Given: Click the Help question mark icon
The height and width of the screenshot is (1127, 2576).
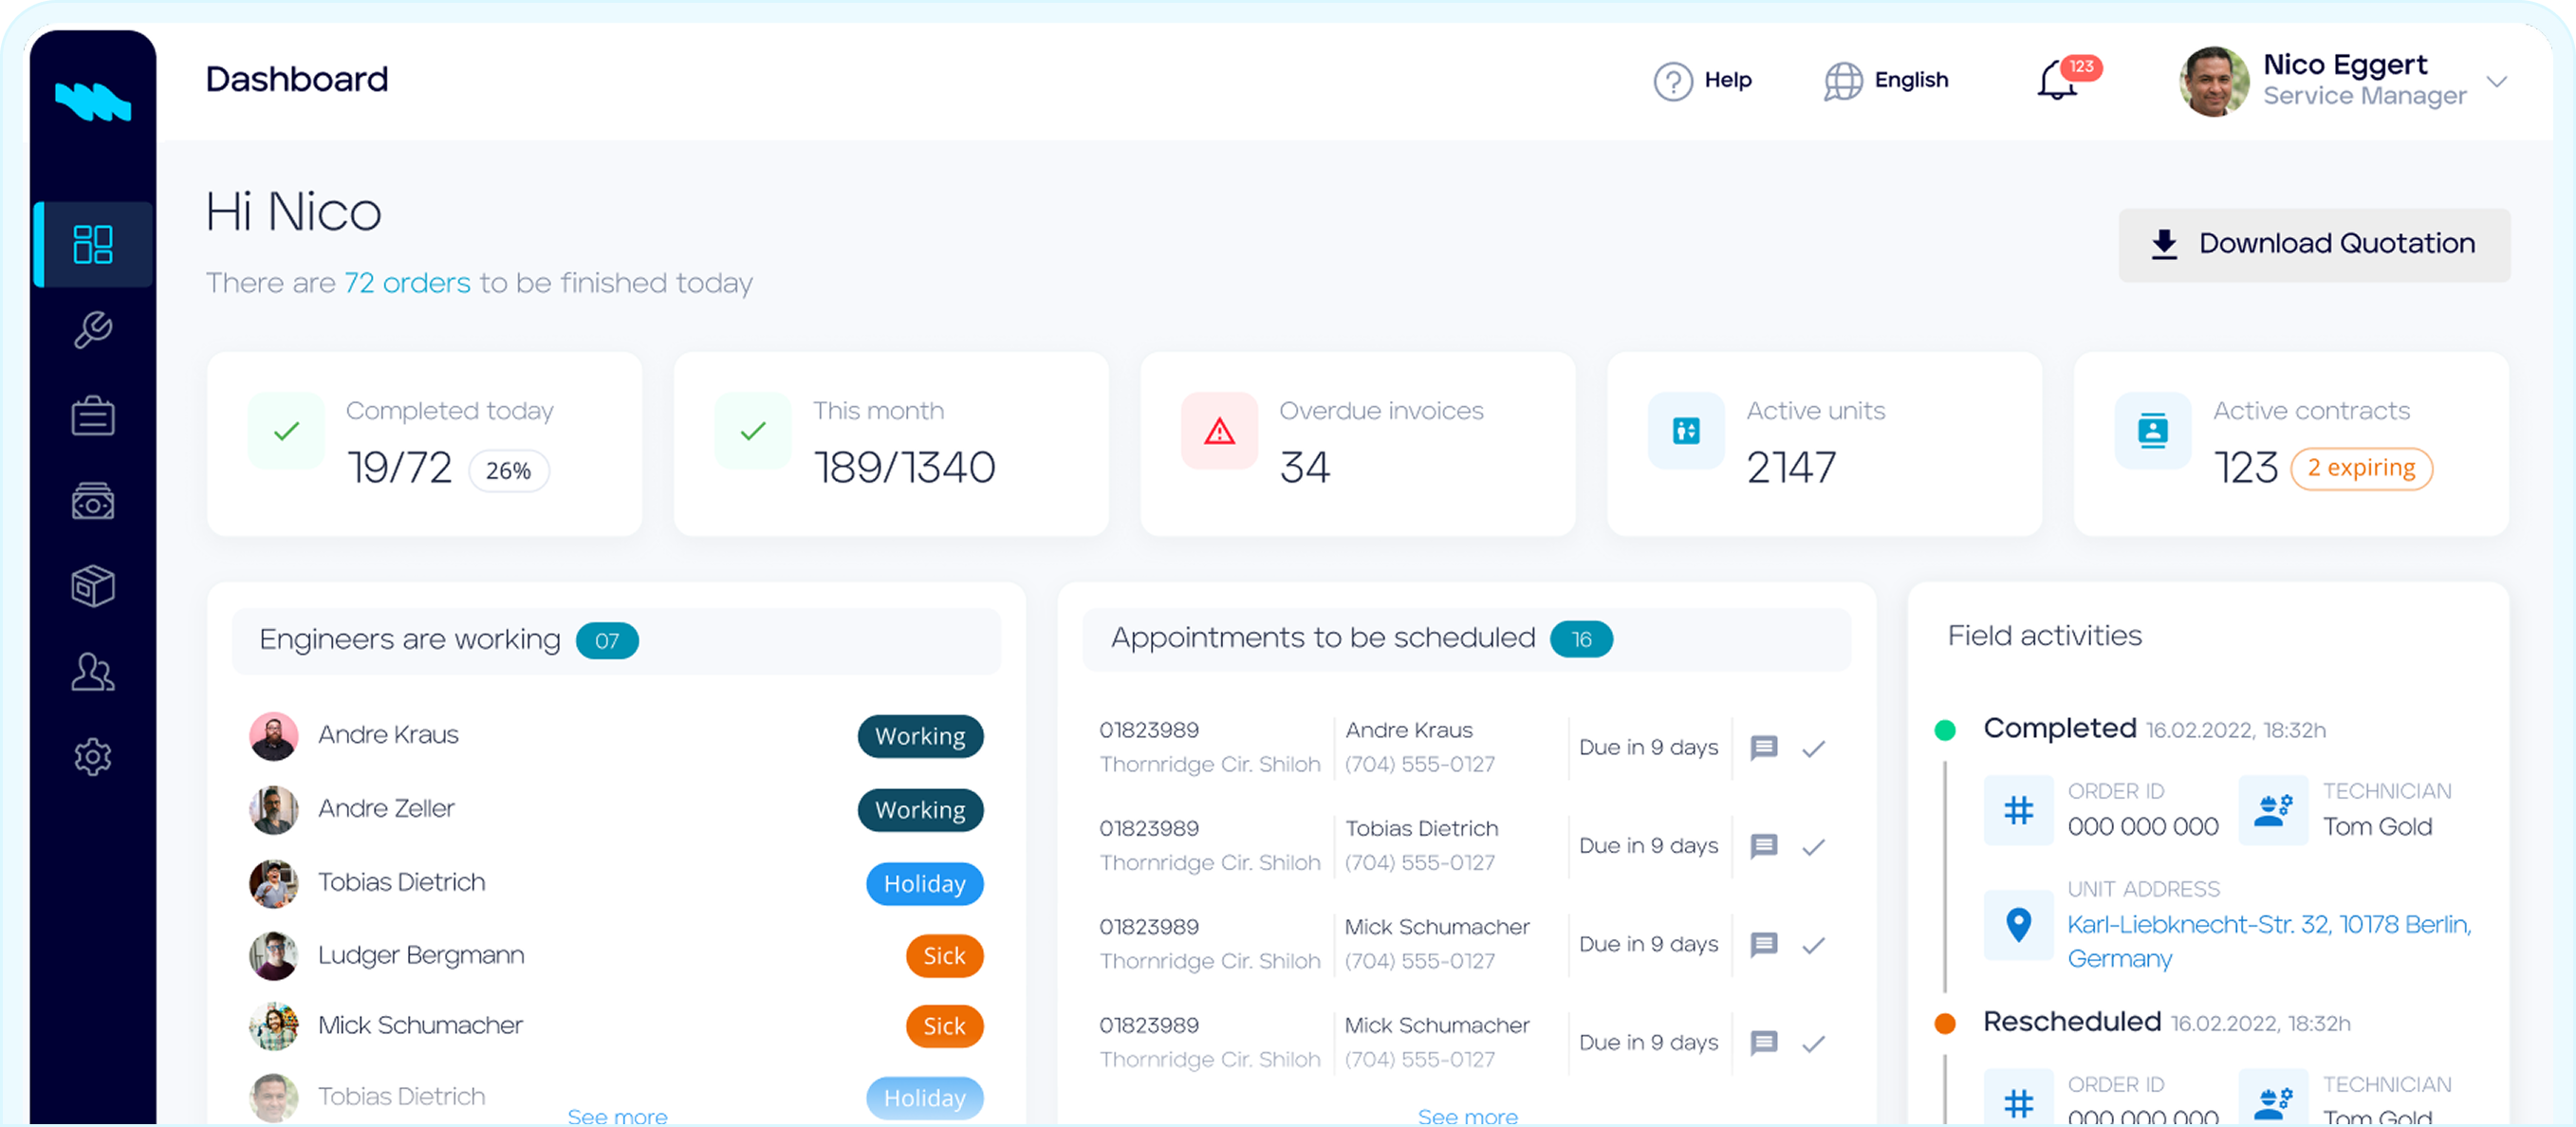Looking at the screenshot, I should point(1673,81).
